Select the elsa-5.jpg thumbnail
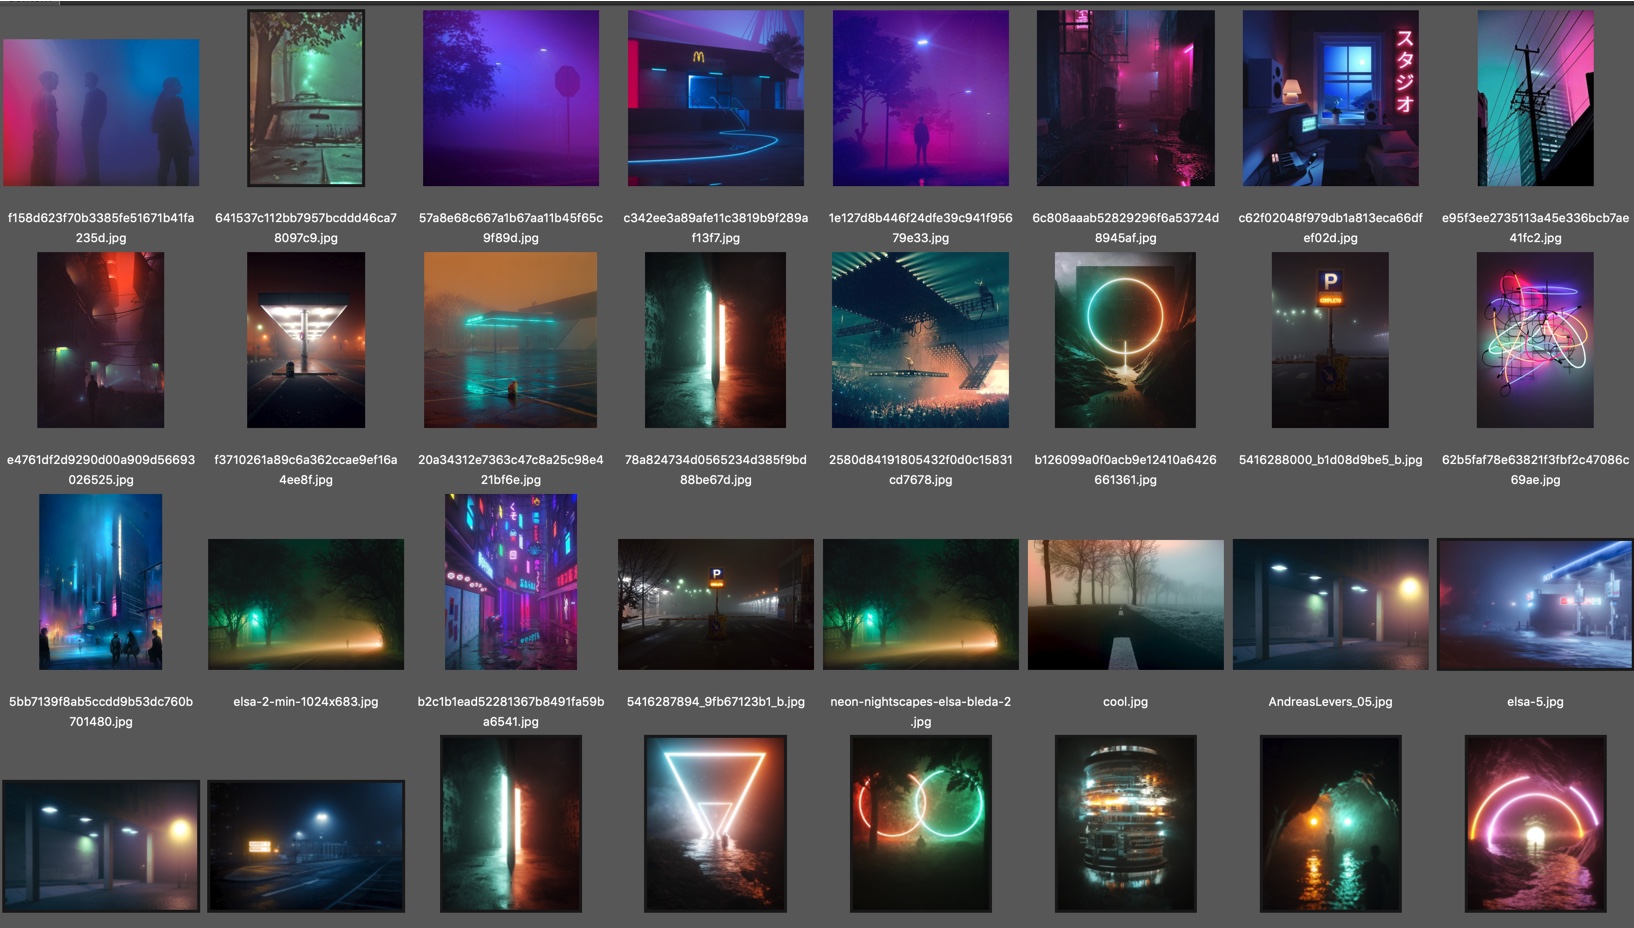 (x=1535, y=604)
